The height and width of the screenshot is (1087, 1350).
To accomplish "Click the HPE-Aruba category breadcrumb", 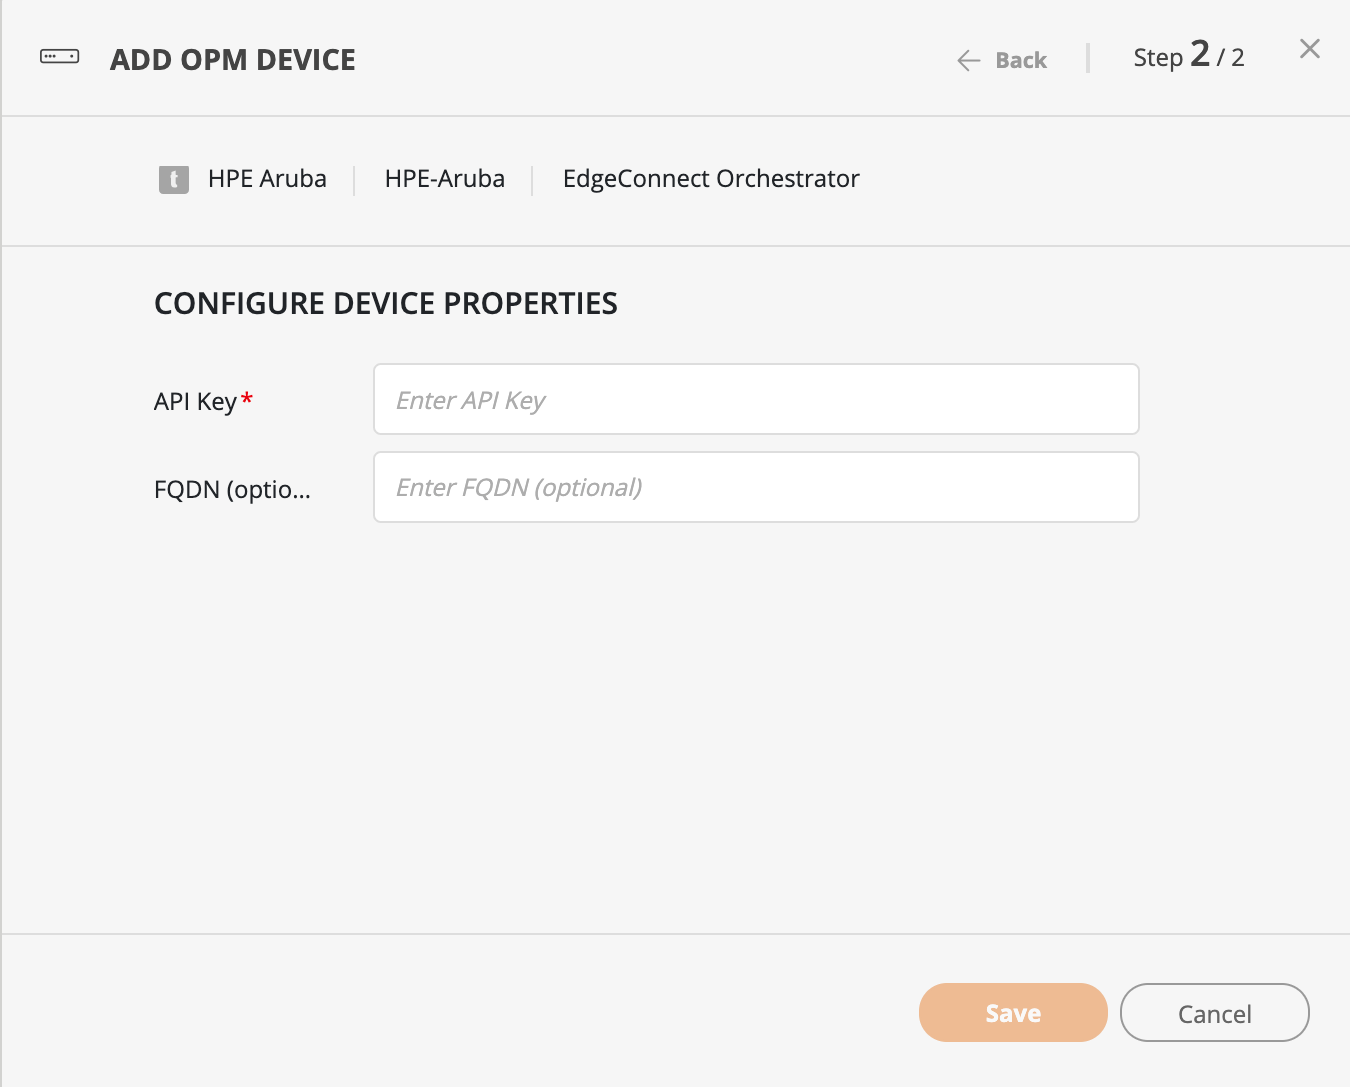I will click(x=444, y=179).
